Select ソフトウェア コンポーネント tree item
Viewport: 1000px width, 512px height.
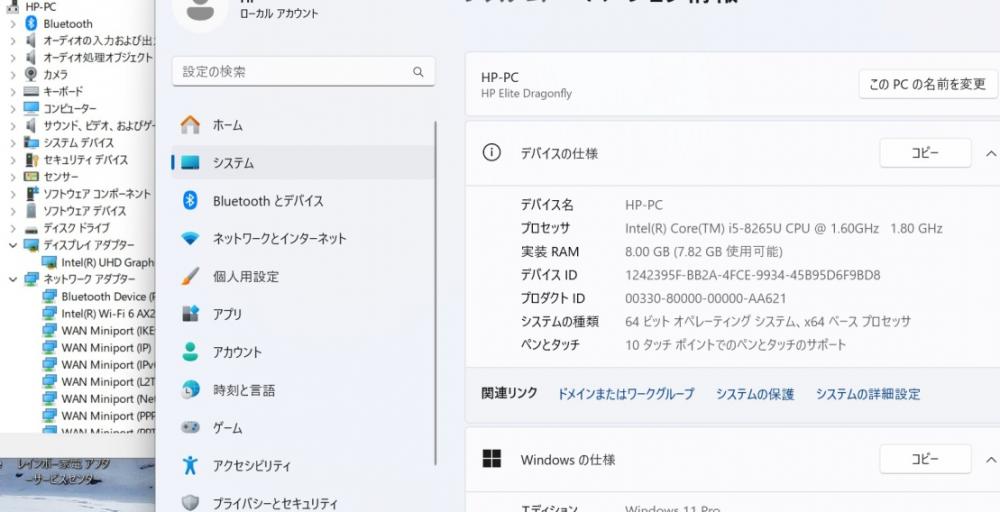pos(97,194)
